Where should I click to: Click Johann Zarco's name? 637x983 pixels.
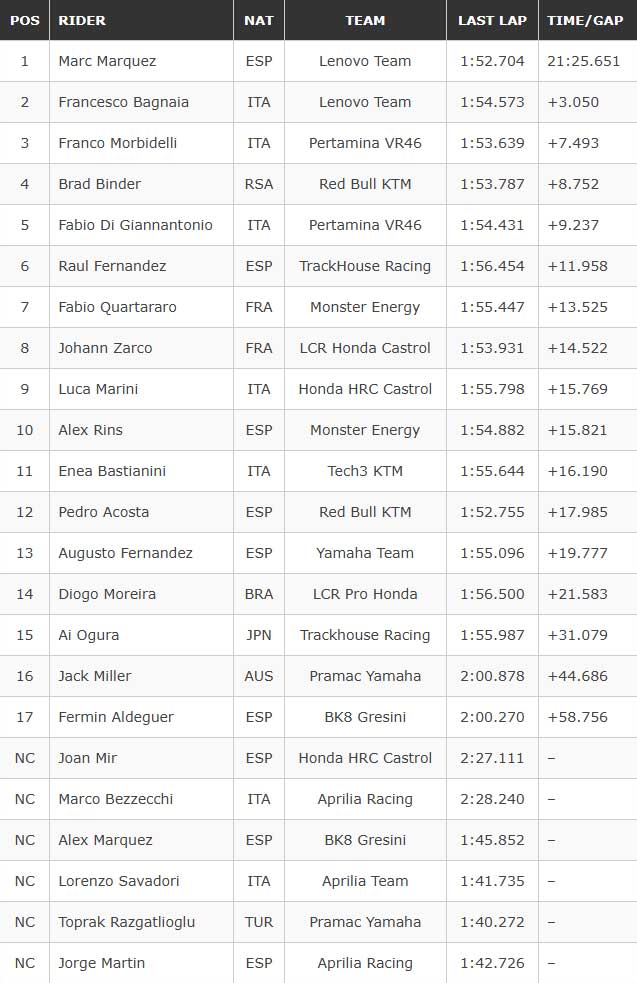(x=105, y=348)
